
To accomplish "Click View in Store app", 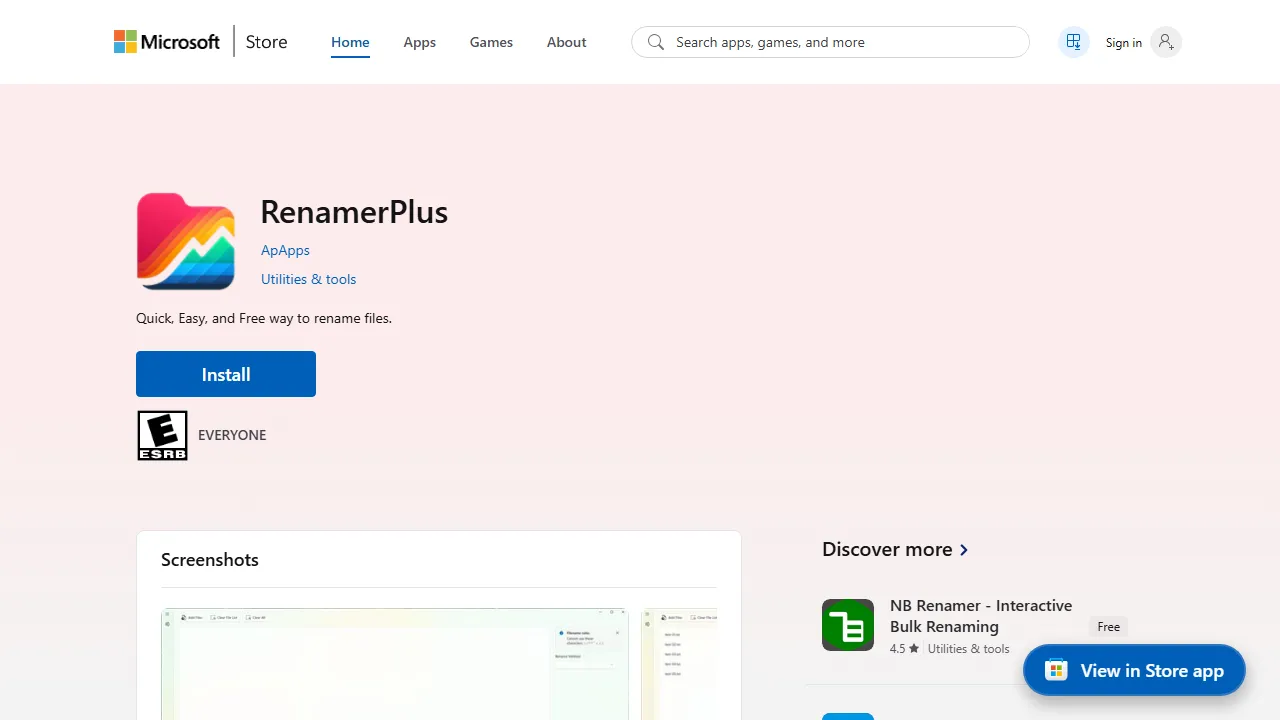I will (1134, 670).
